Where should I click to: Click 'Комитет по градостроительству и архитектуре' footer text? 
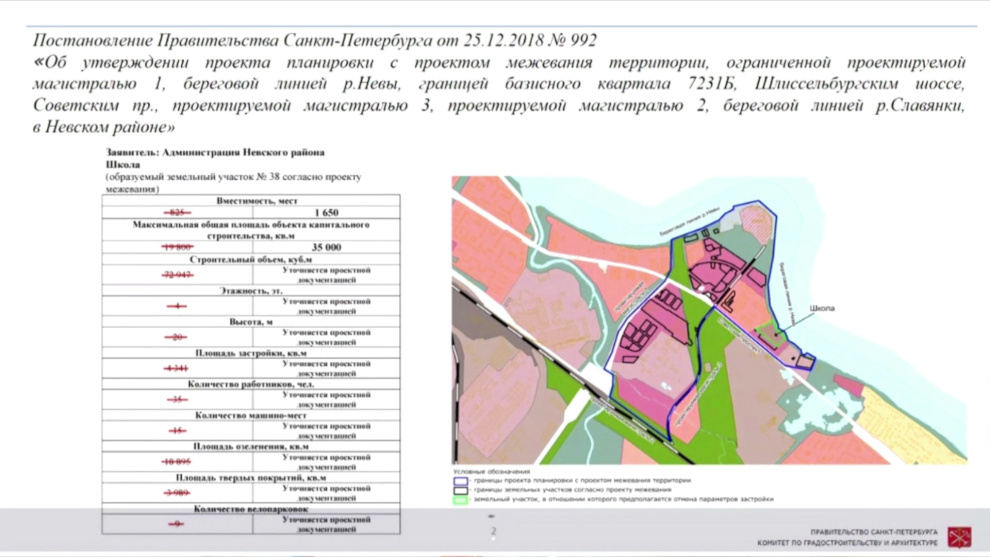(x=847, y=543)
